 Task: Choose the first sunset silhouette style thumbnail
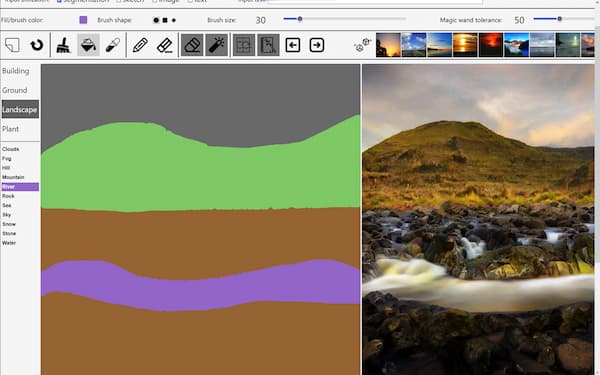(388, 45)
